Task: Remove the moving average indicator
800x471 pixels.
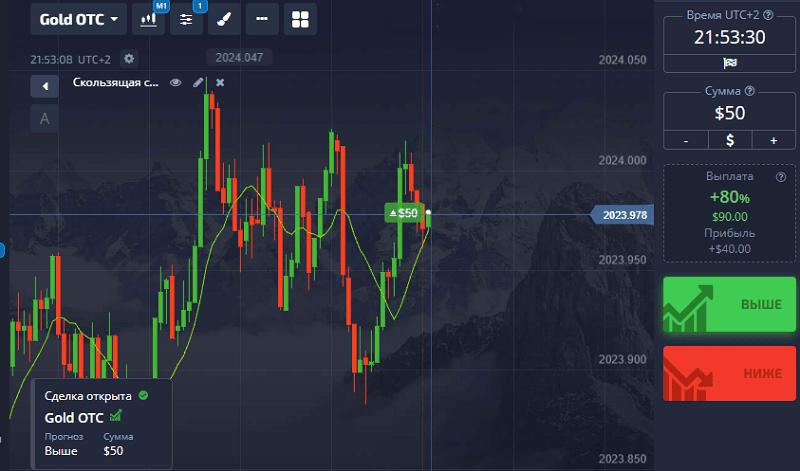Action: point(220,83)
